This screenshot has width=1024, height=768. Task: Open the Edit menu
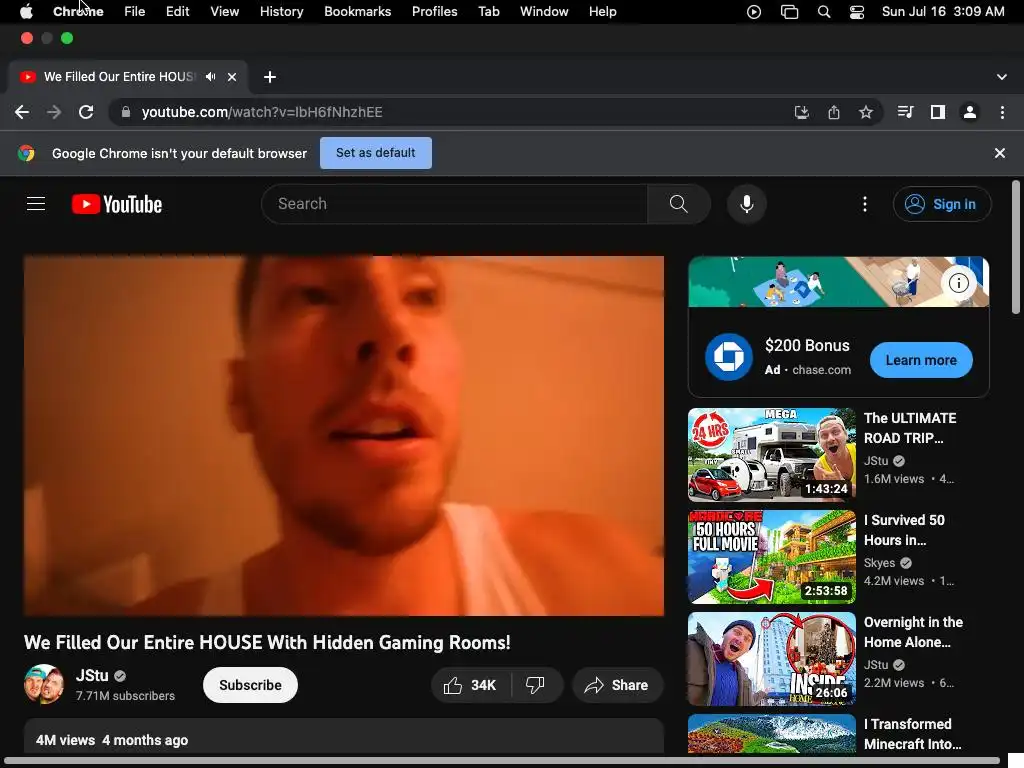(177, 11)
